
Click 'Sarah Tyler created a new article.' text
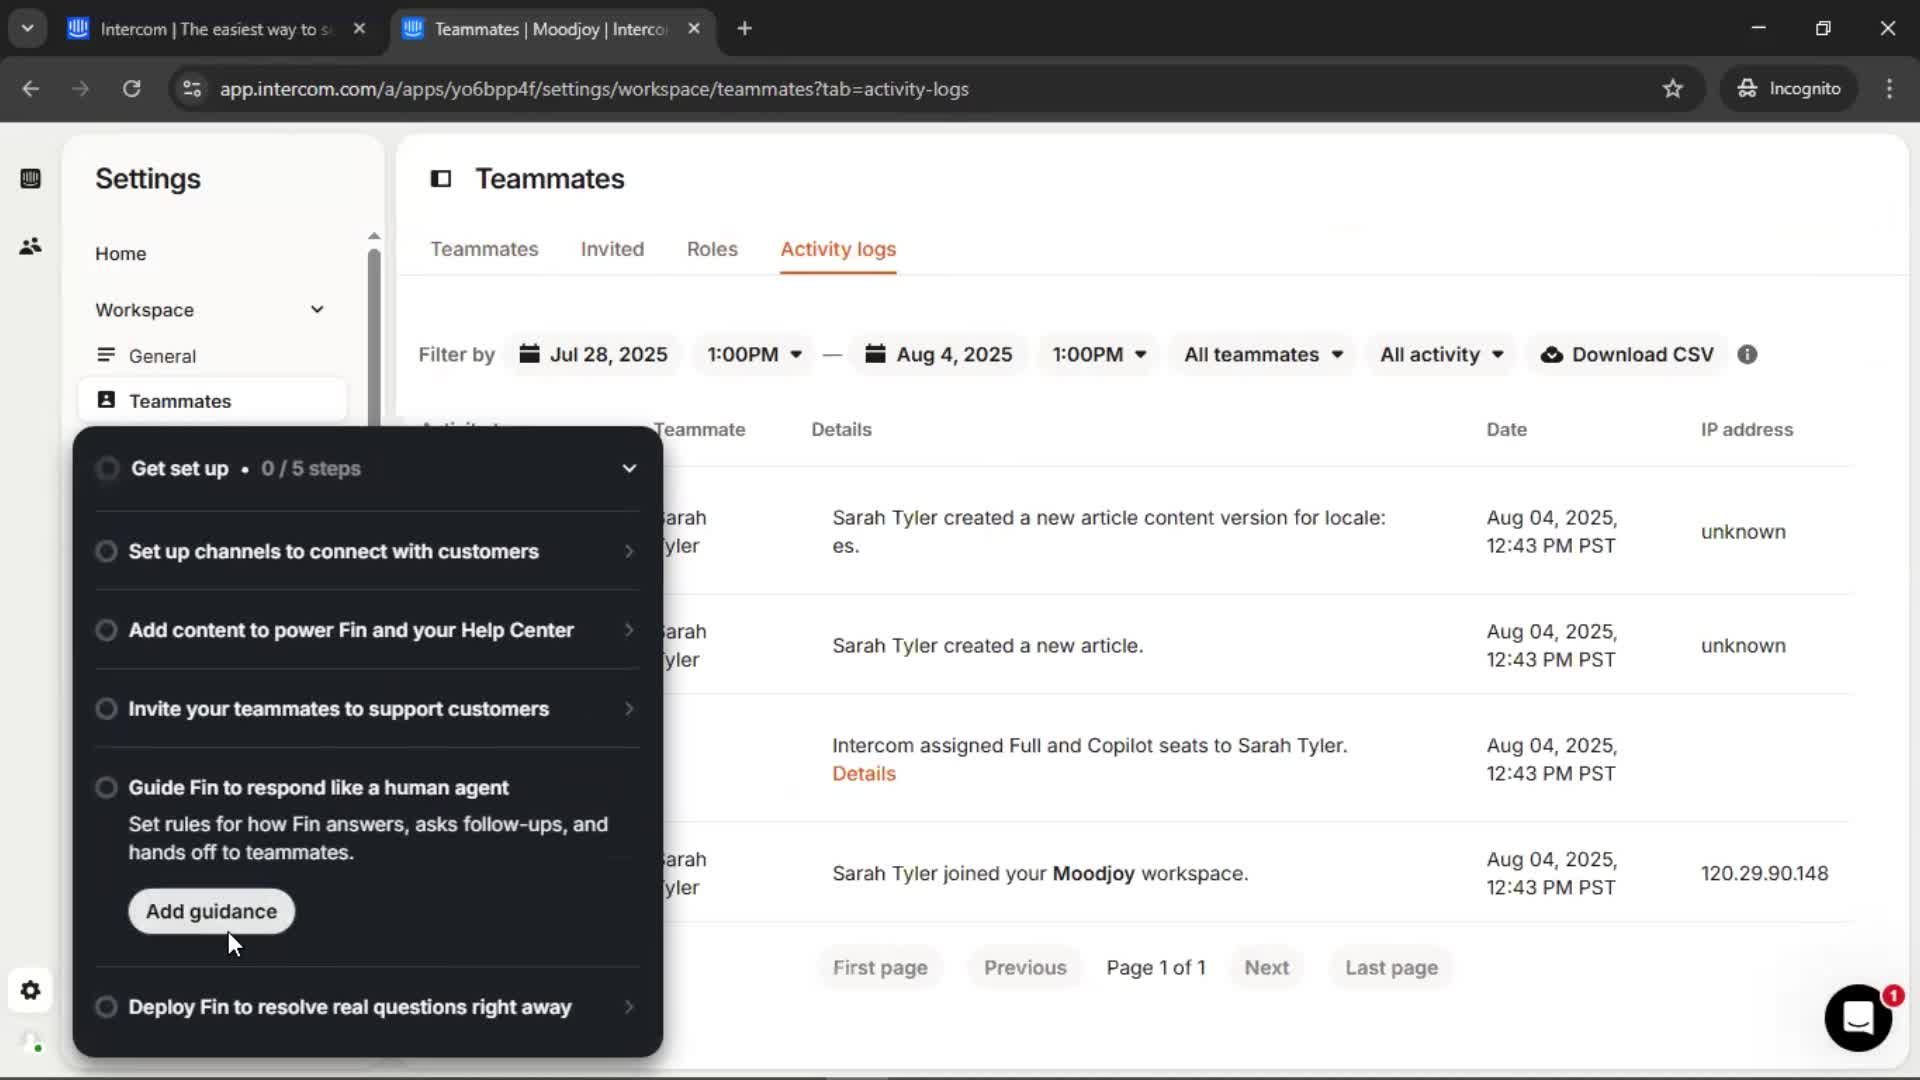987,646
